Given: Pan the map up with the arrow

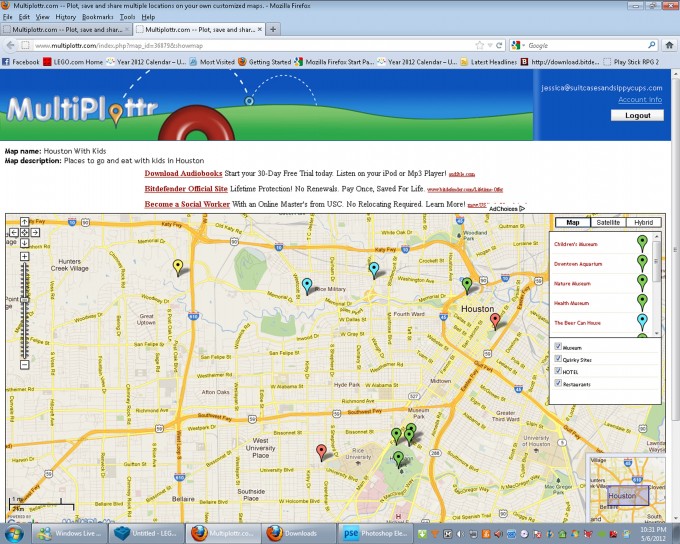Looking at the screenshot, I should click(x=24, y=222).
